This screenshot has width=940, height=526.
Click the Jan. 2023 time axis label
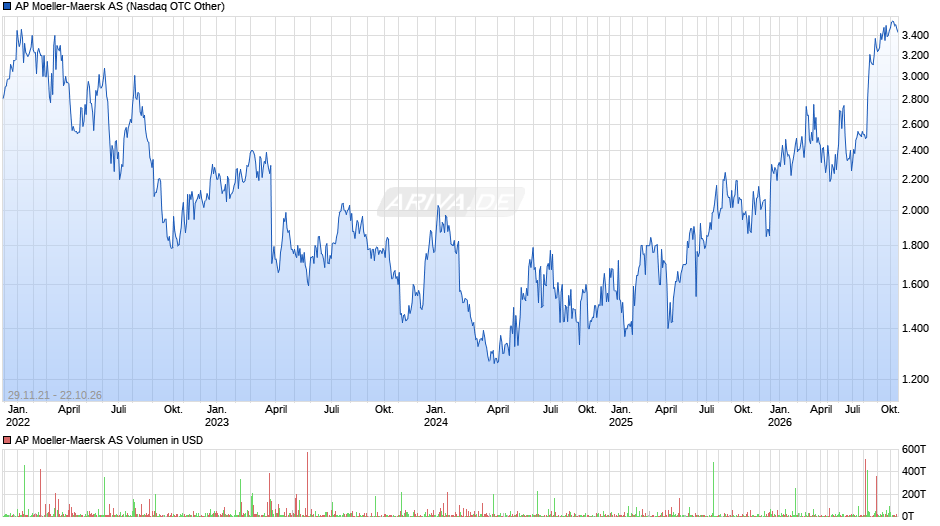pos(216,416)
